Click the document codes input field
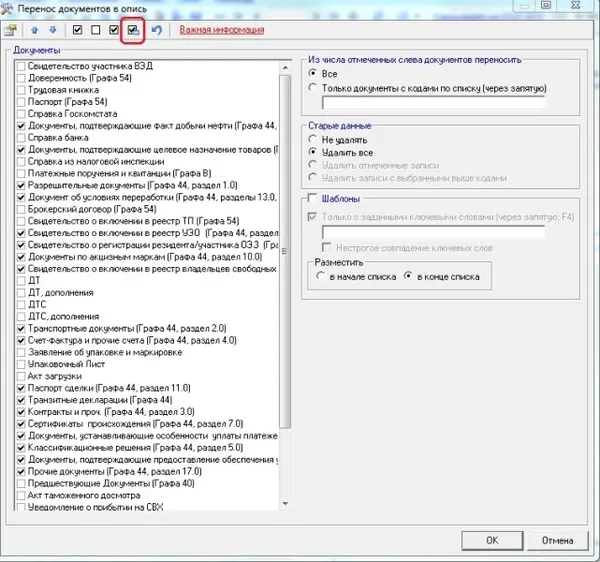The height and width of the screenshot is (562, 600). (434, 103)
